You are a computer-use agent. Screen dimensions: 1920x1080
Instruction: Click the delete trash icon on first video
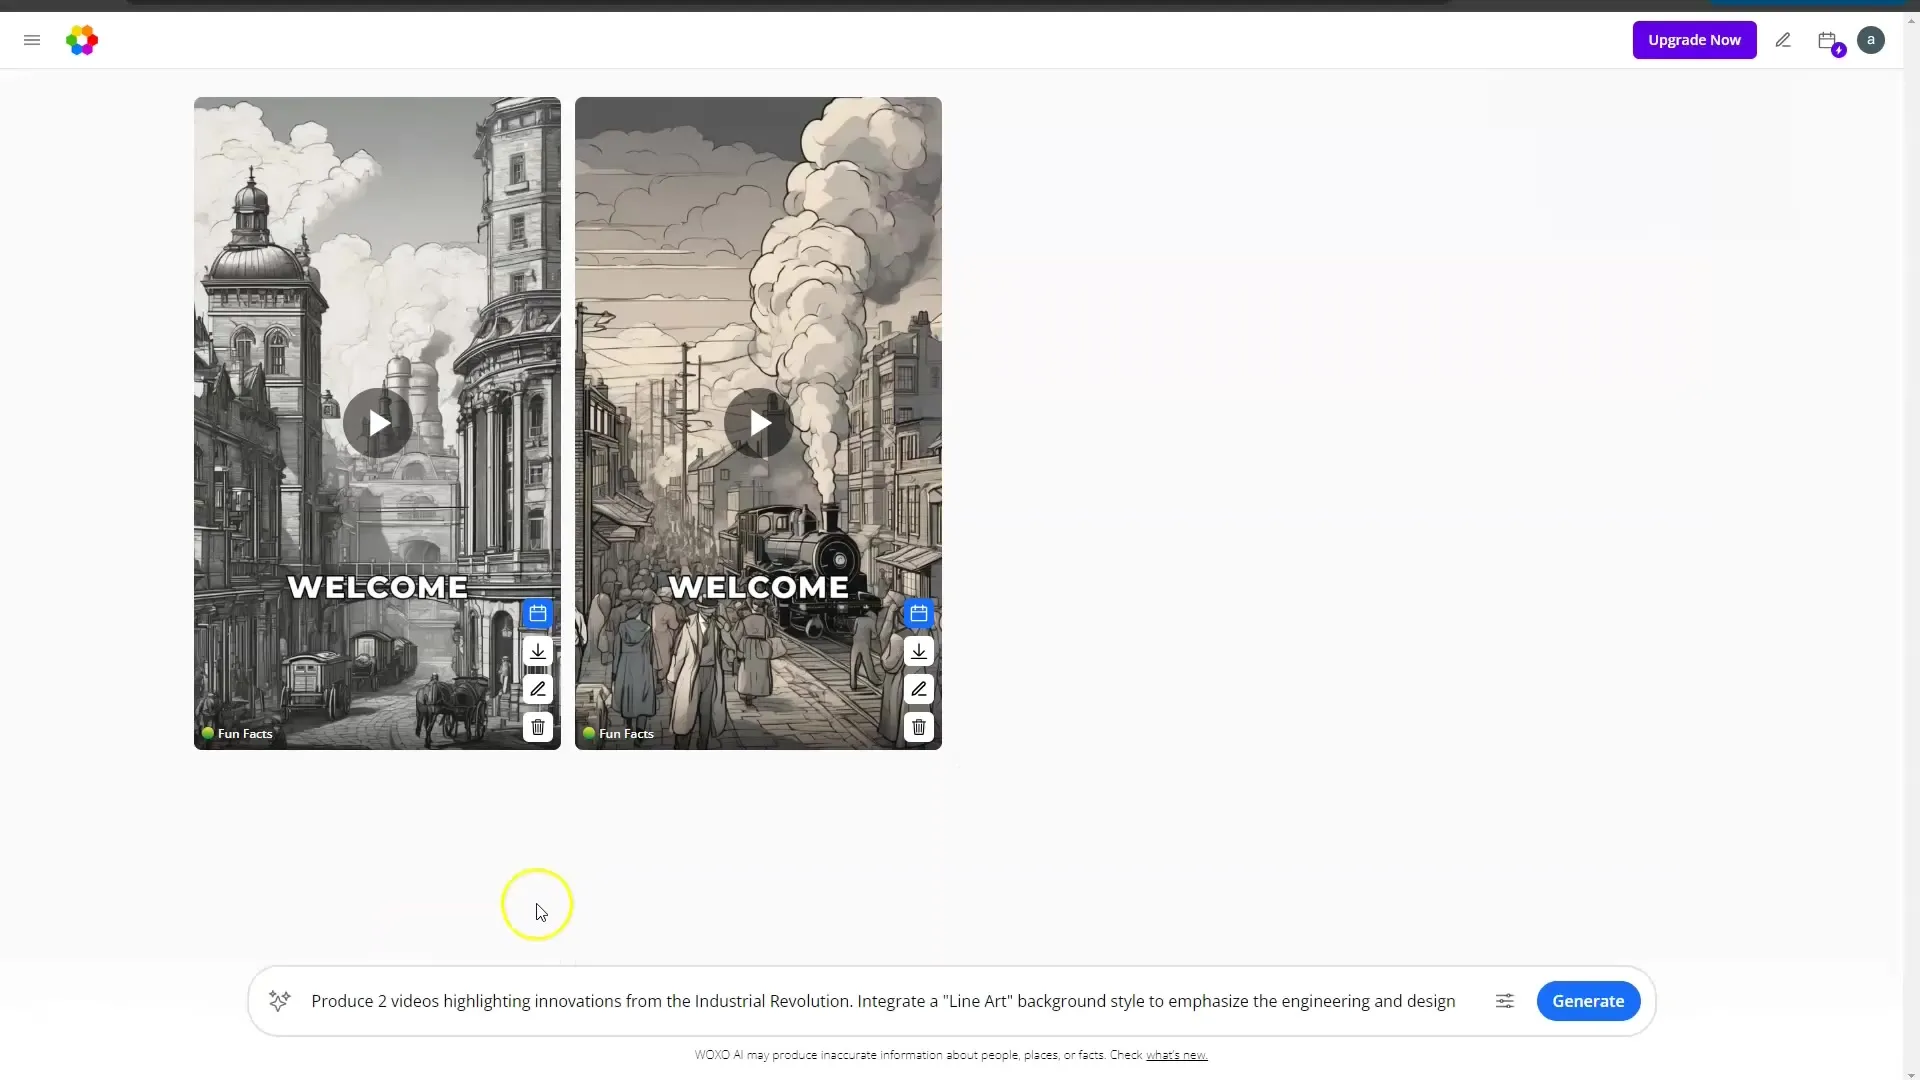pos(538,729)
